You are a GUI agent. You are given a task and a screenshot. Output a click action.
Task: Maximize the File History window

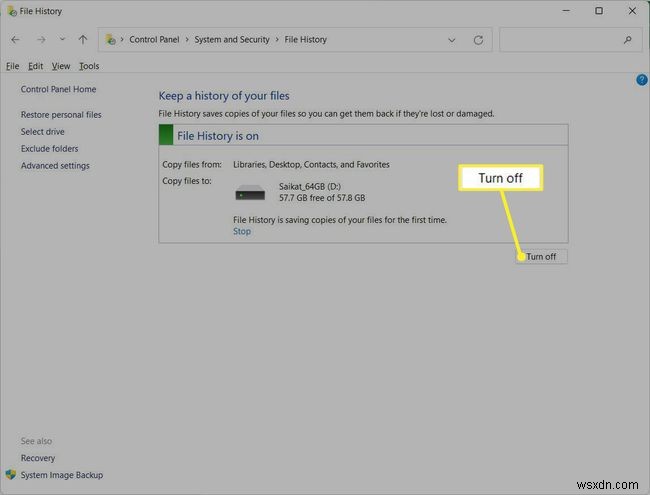pos(599,11)
